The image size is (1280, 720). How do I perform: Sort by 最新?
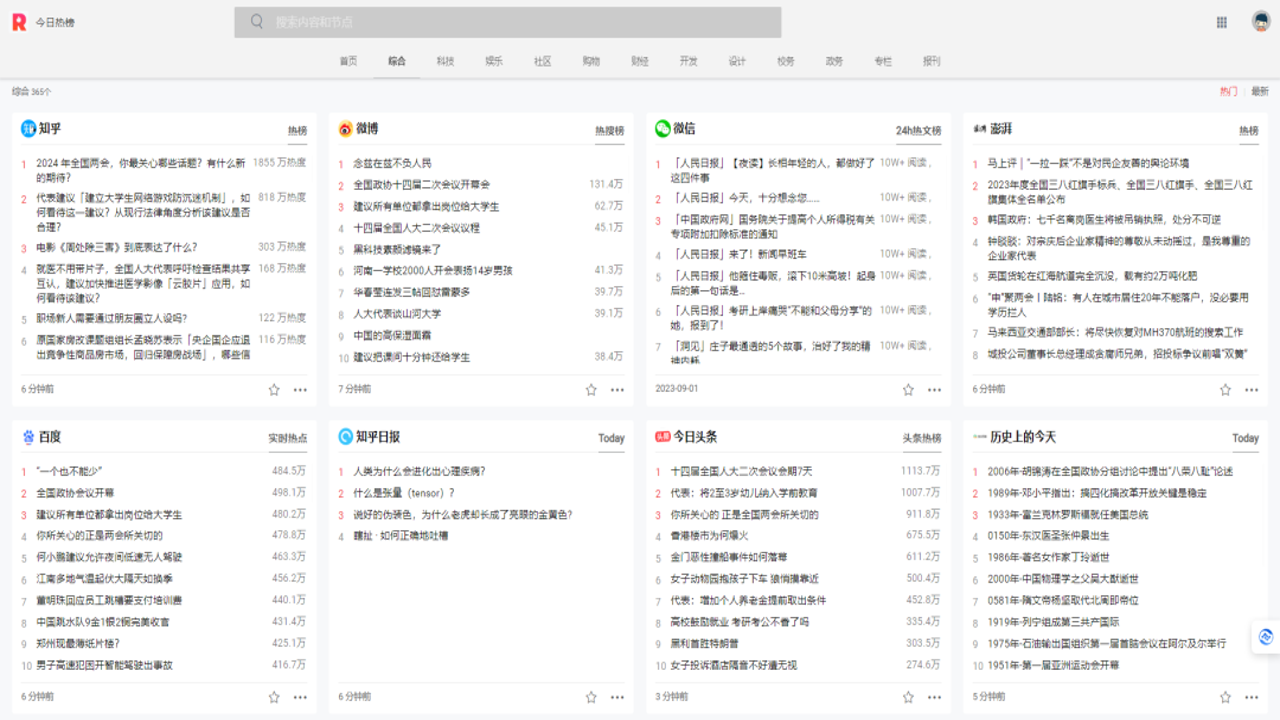click(1259, 91)
